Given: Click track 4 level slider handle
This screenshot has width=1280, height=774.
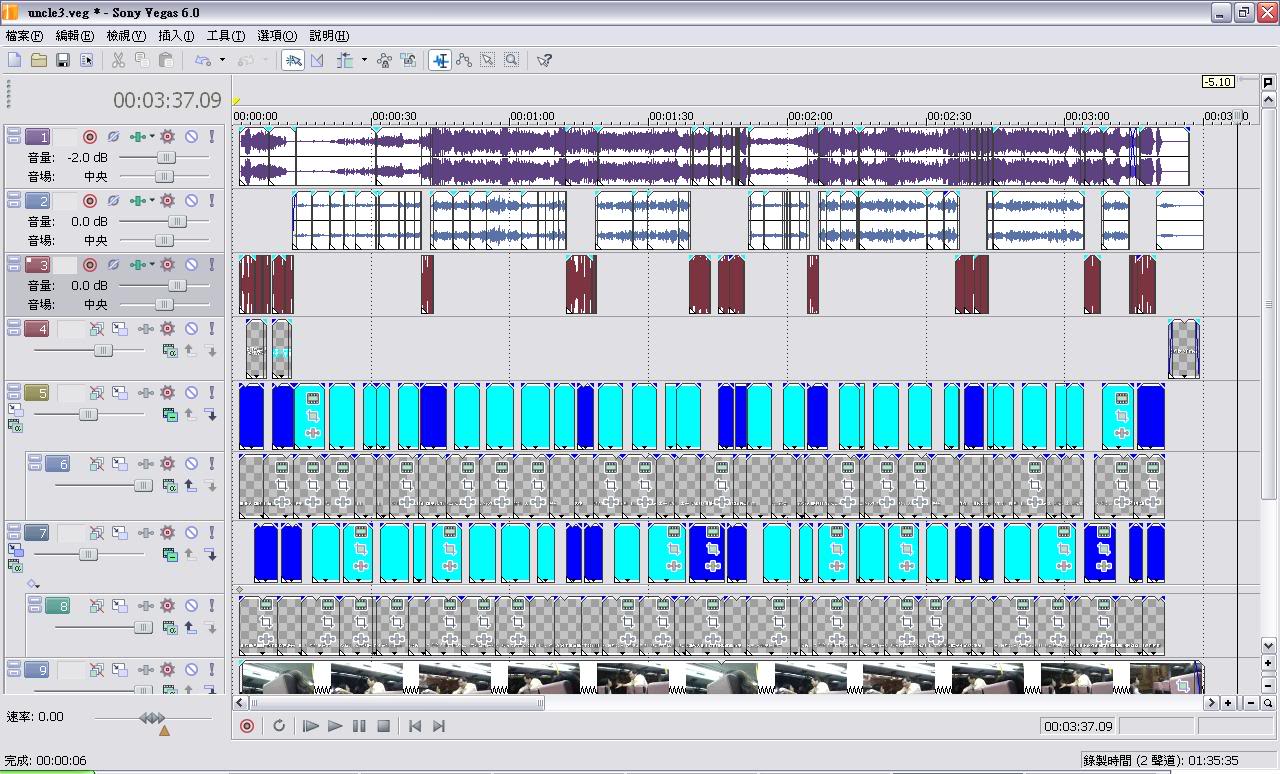Looking at the screenshot, I should click(103, 350).
